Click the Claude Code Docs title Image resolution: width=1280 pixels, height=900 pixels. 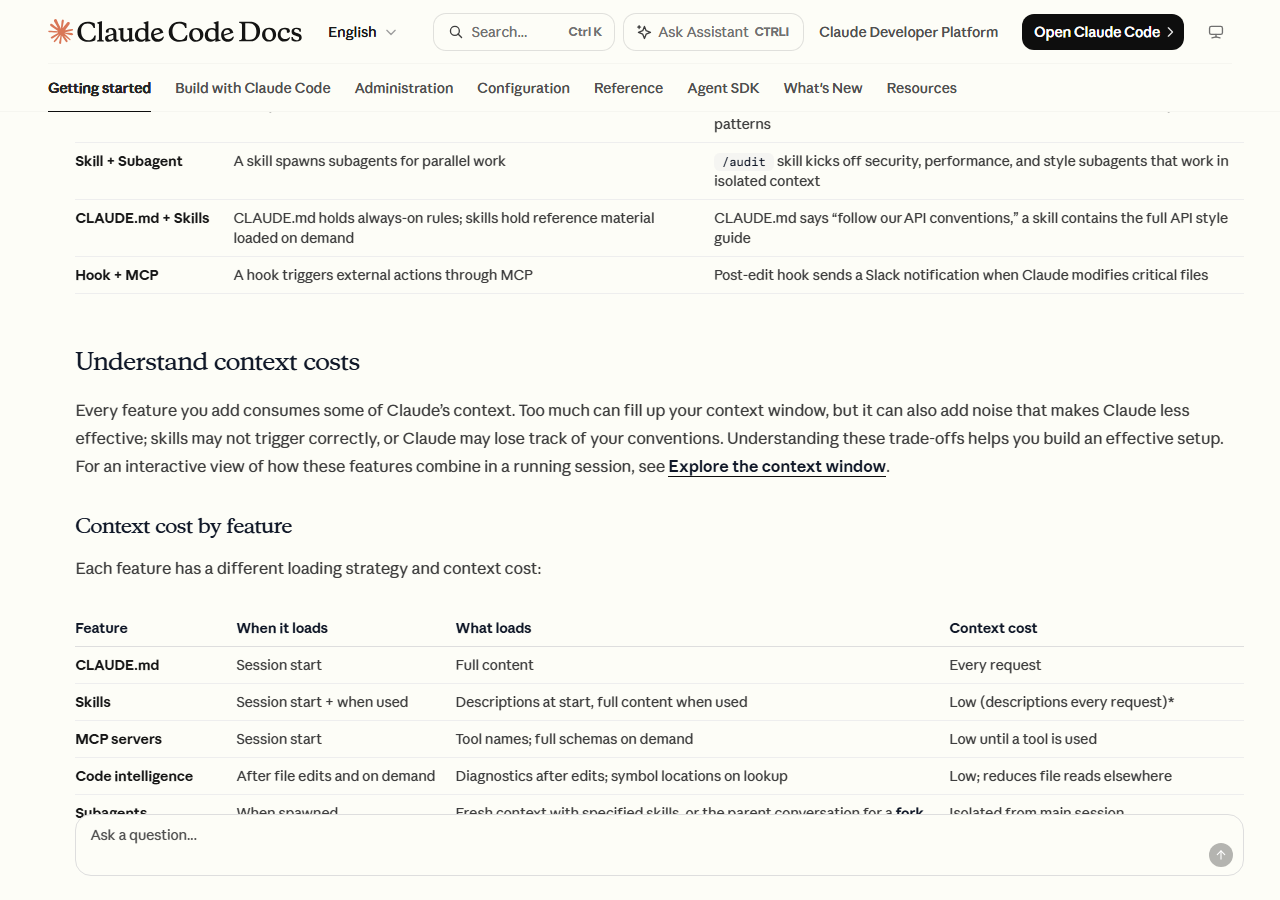click(189, 32)
